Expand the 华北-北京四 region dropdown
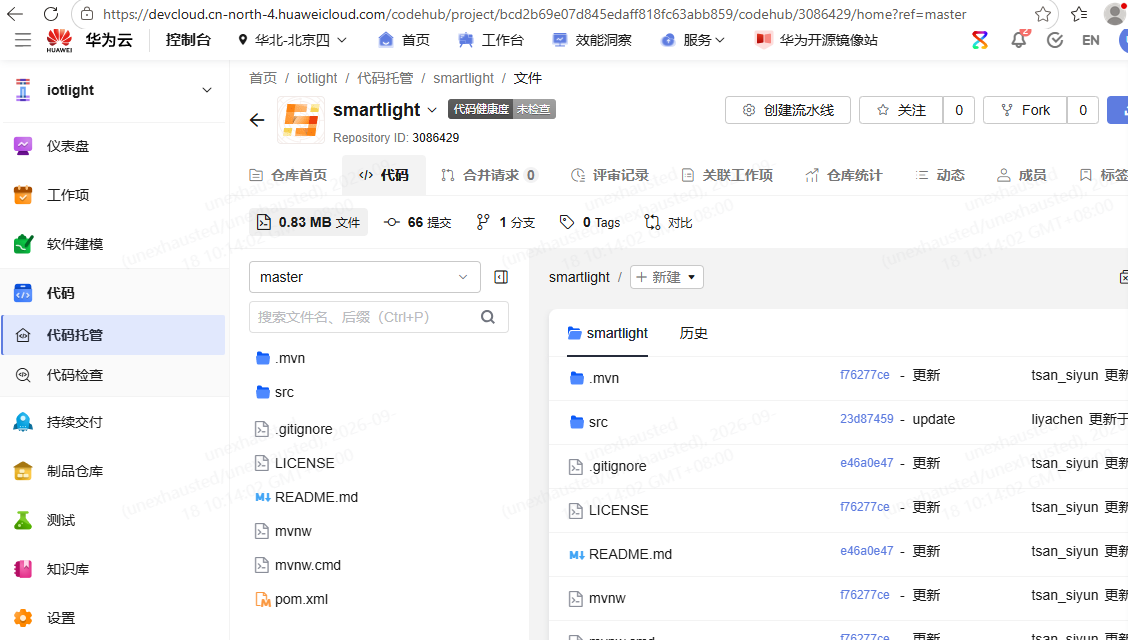Viewport: 1128px width, 640px height. pos(293,40)
